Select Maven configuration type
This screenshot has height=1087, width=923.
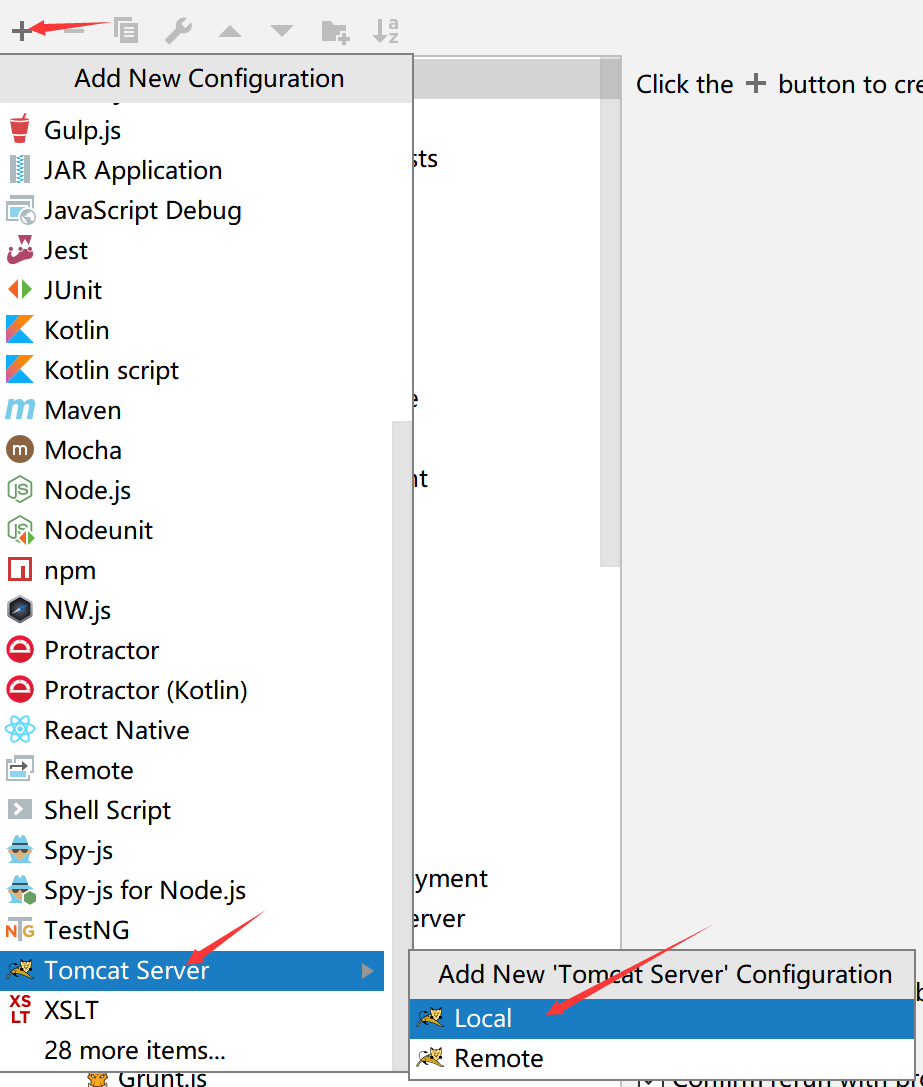coord(191,410)
